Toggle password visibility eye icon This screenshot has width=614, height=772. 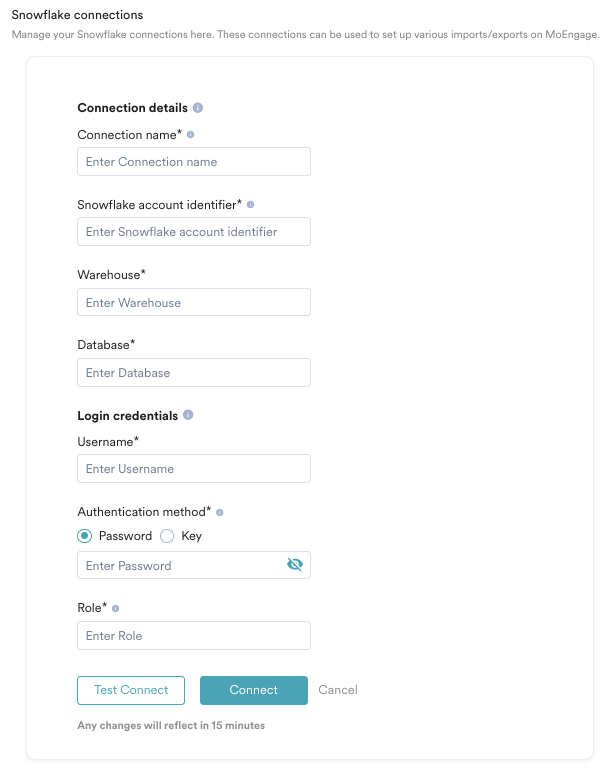(294, 565)
